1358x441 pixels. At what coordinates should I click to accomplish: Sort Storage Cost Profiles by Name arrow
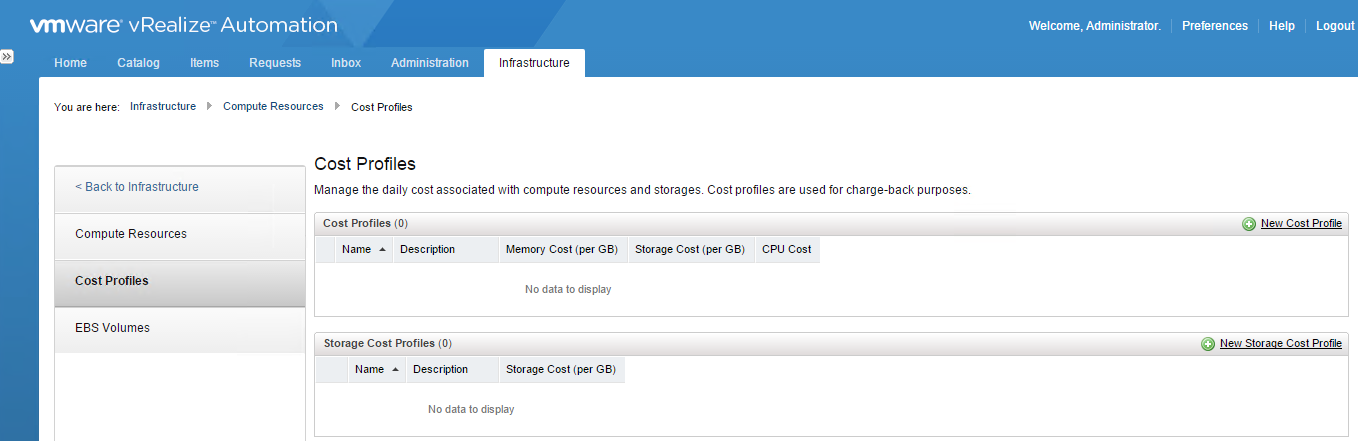point(396,370)
